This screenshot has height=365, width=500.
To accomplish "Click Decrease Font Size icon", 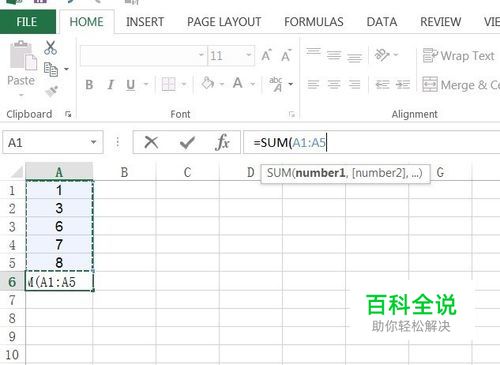I will tap(286, 55).
